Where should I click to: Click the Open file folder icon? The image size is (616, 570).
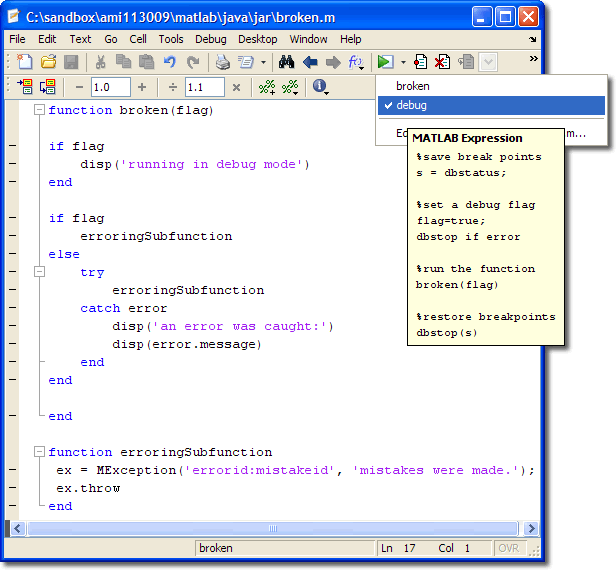(47, 62)
